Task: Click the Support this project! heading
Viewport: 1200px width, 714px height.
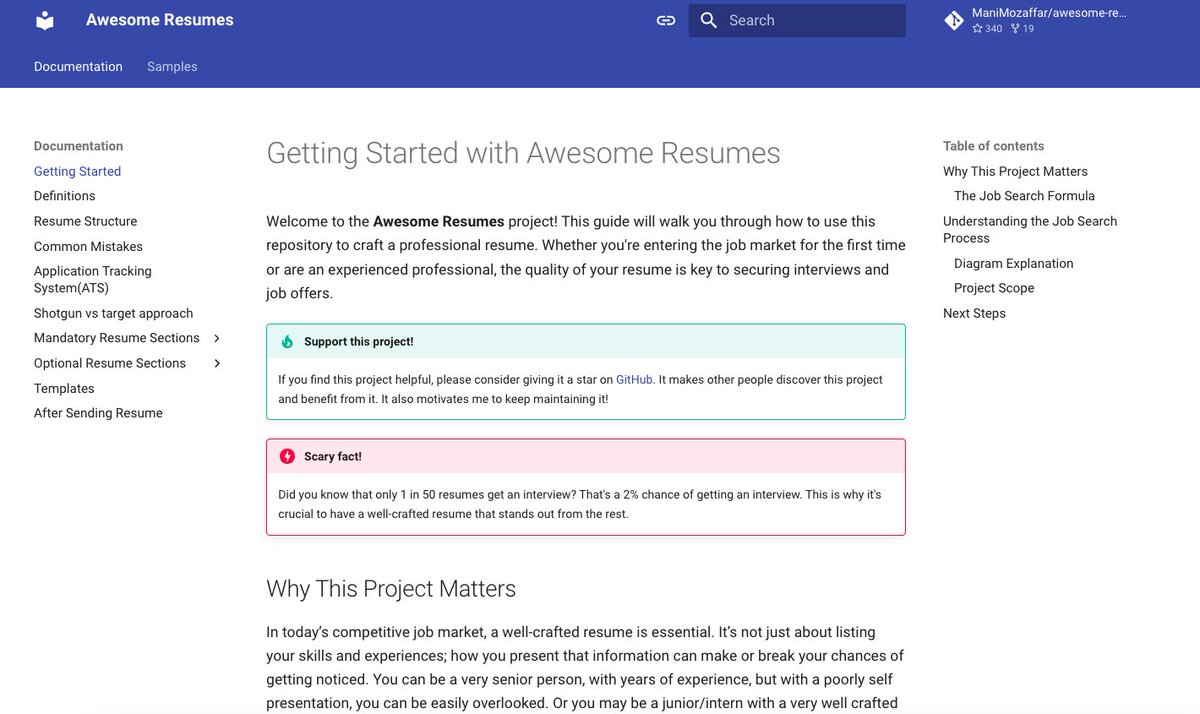Action: (x=359, y=342)
